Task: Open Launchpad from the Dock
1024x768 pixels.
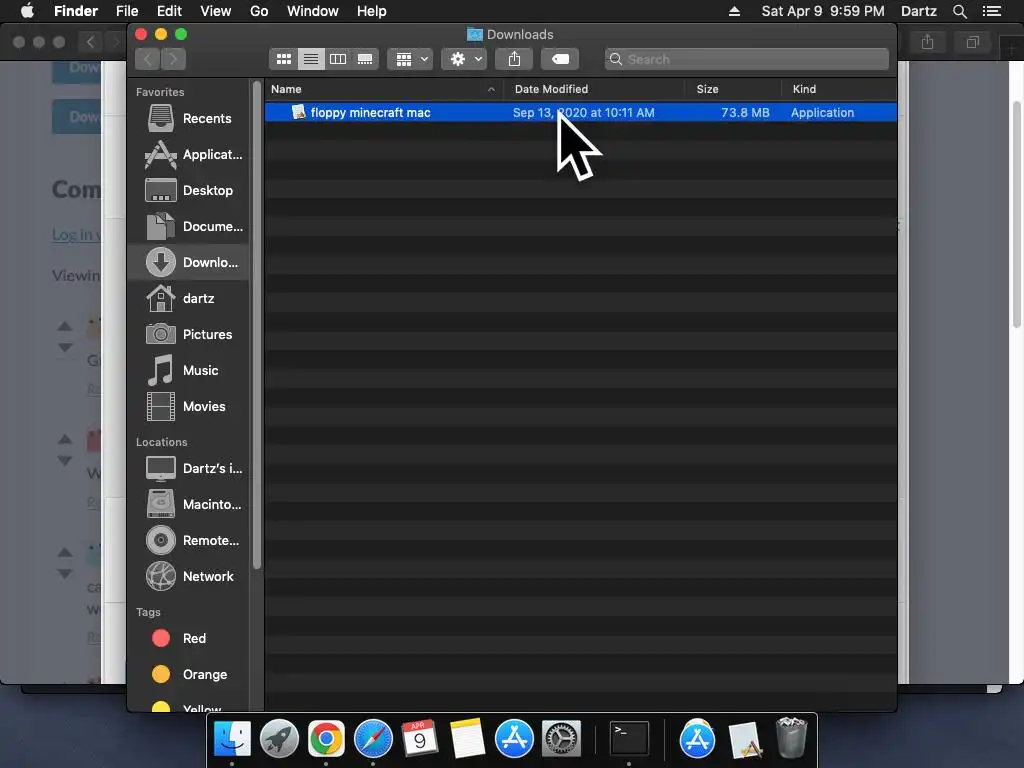Action: [279, 739]
